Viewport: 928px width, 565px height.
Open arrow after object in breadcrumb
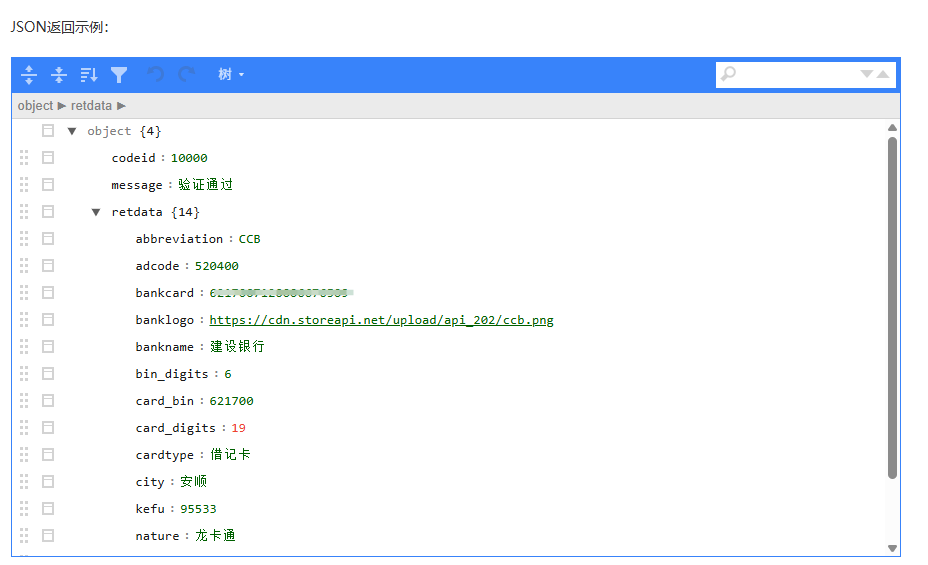click(62, 106)
